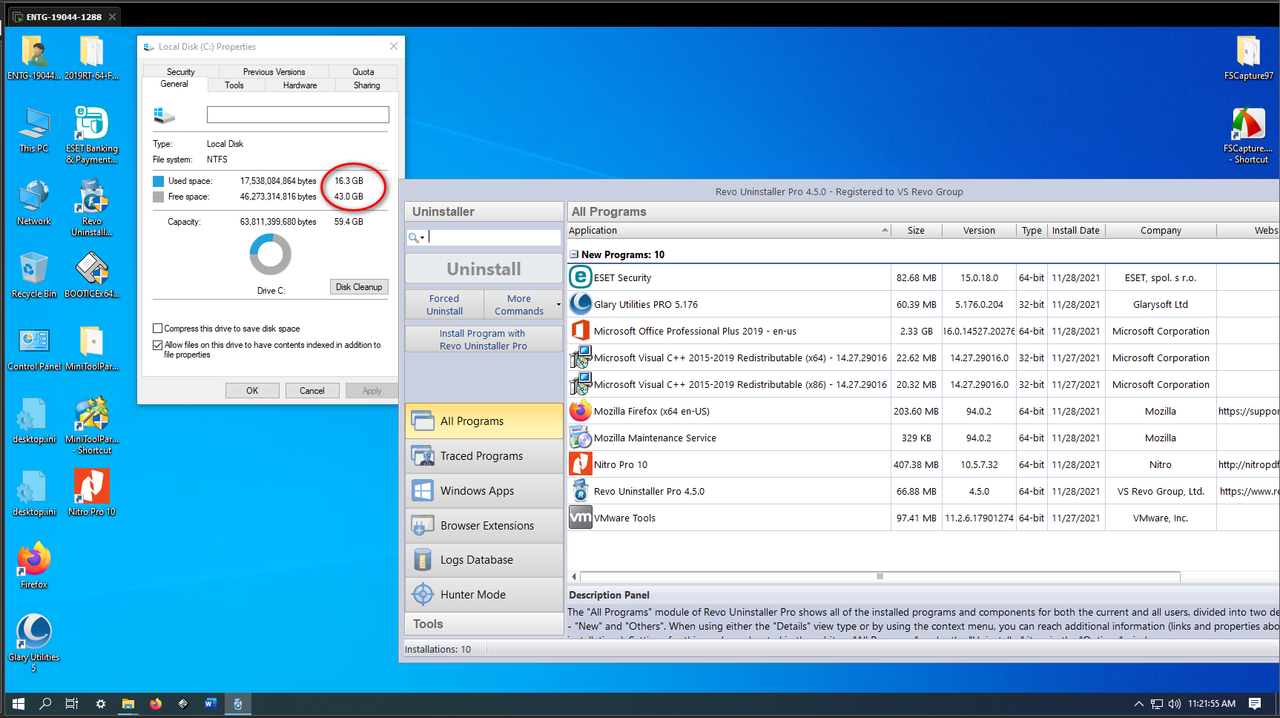Open the Traced Programs module
This screenshot has width=1280, height=718.
click(484, 456)
